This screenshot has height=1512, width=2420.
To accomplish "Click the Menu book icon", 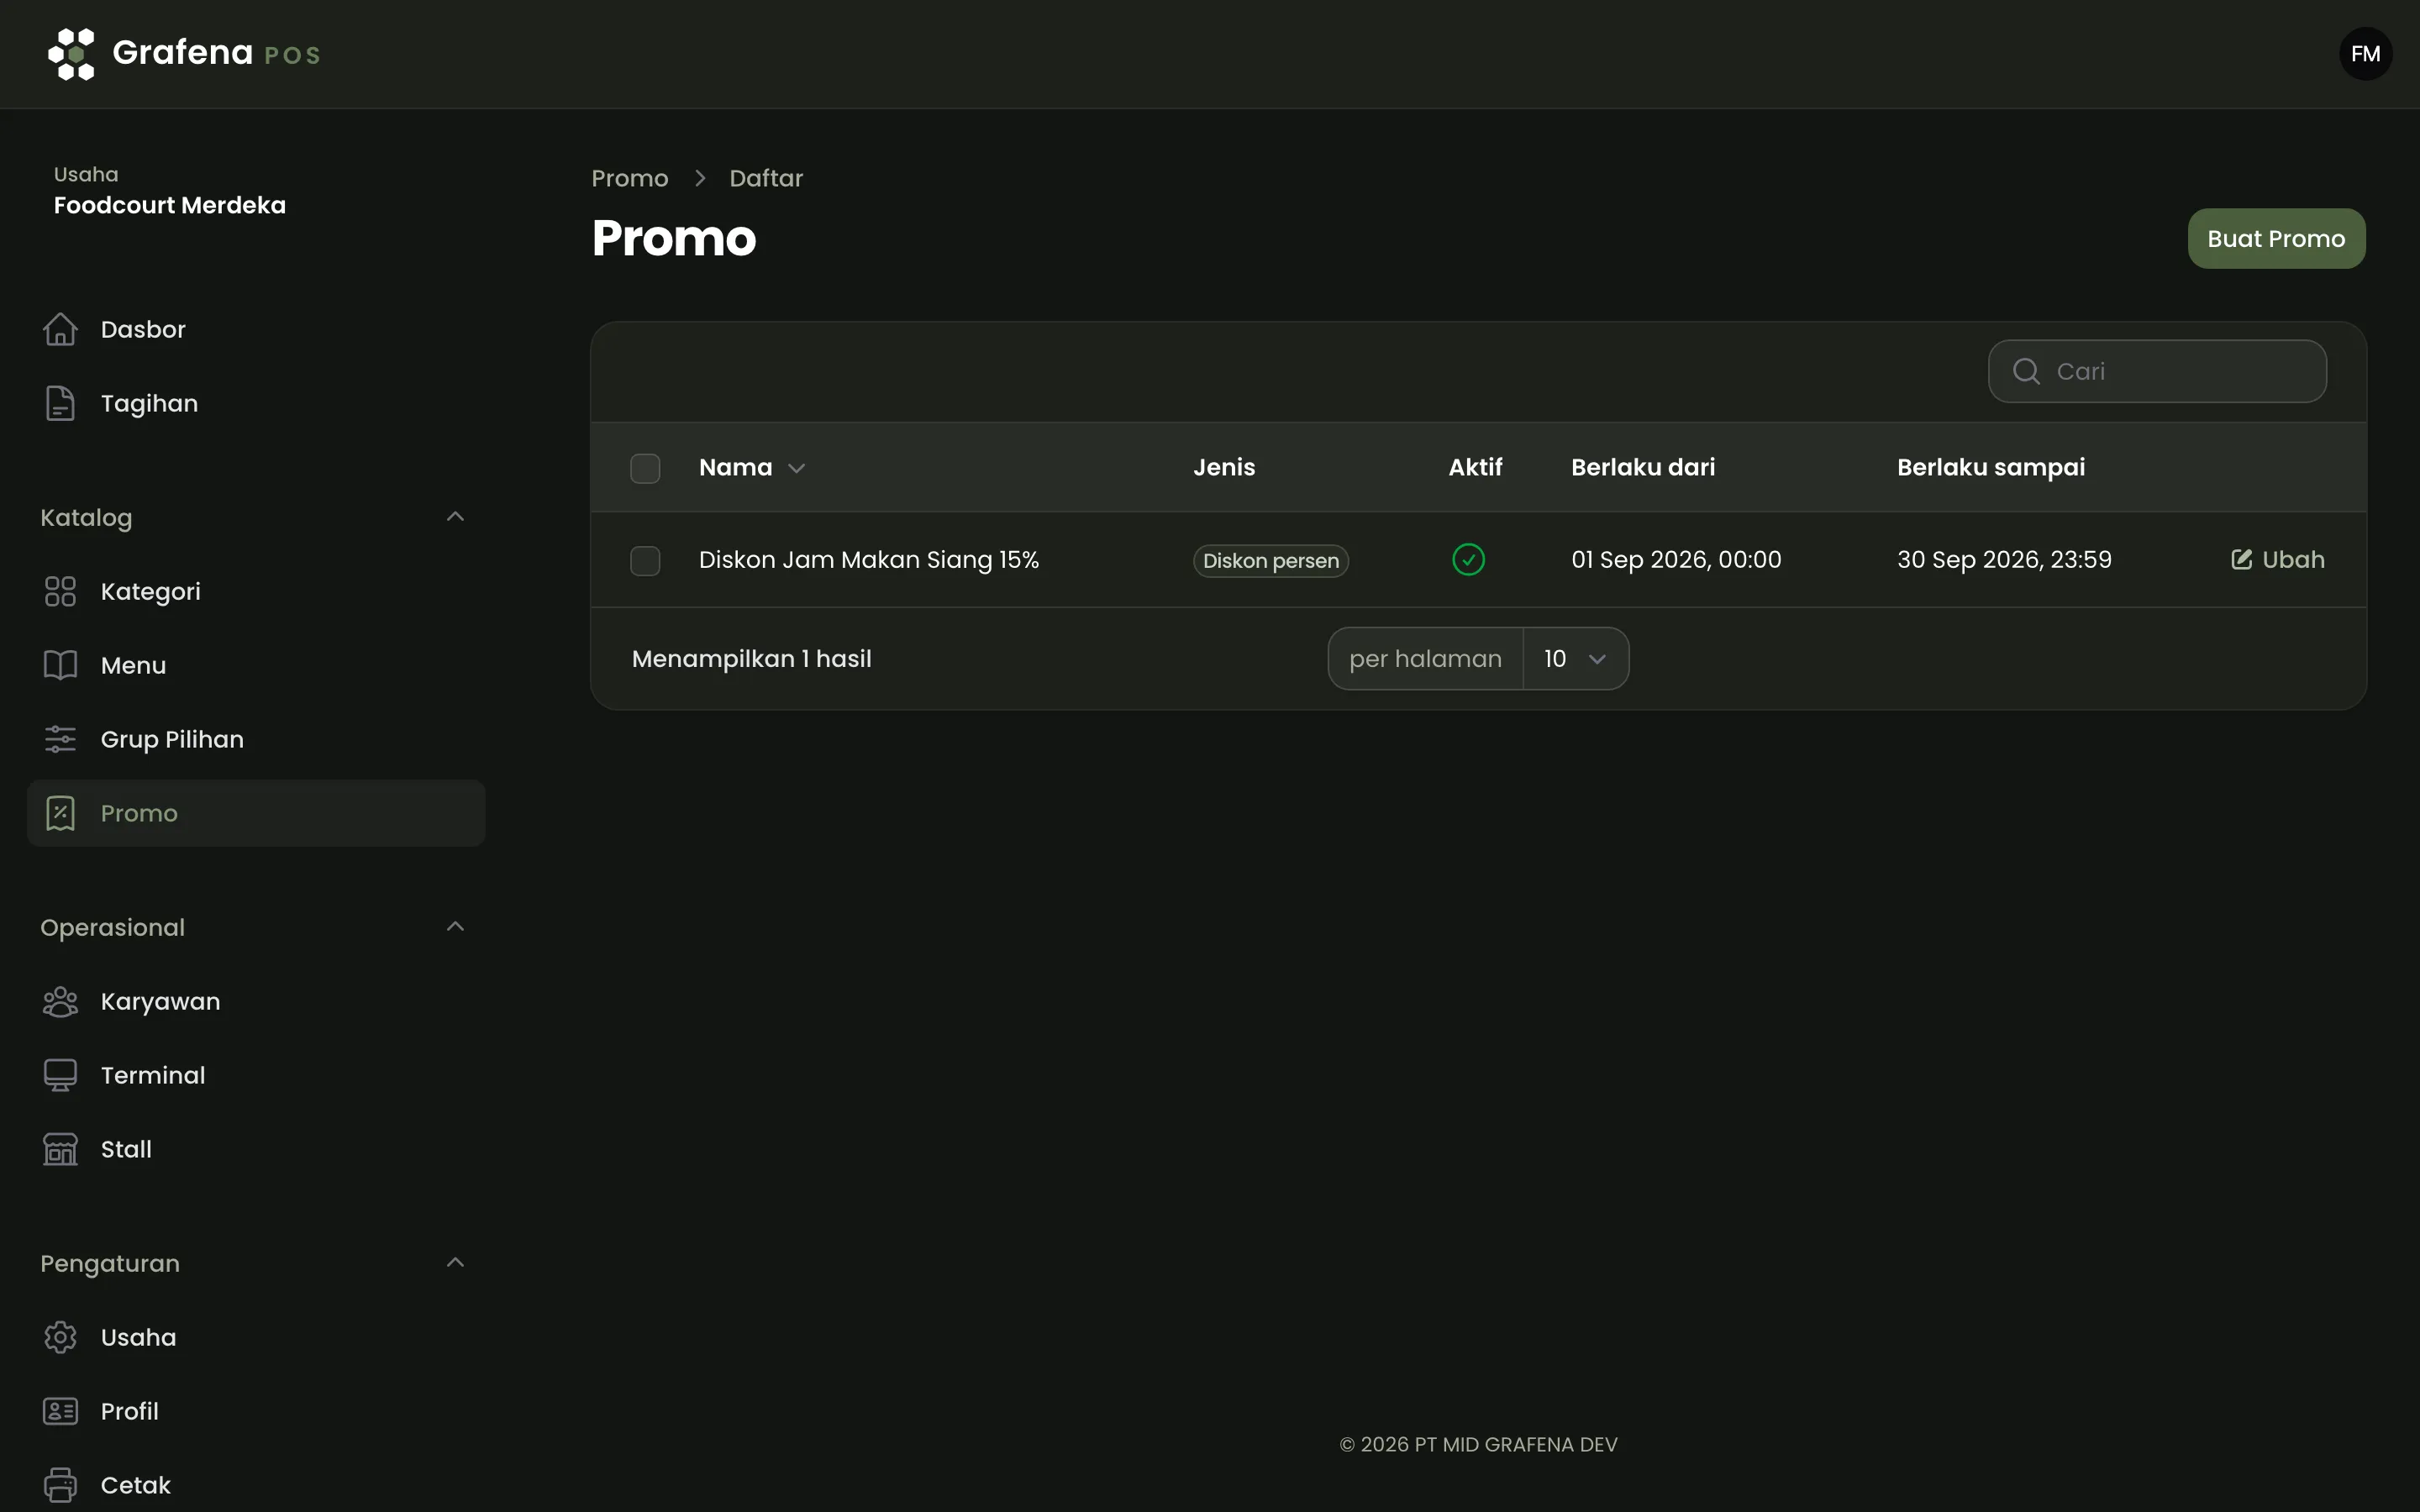I will click(x=60, y=665).
